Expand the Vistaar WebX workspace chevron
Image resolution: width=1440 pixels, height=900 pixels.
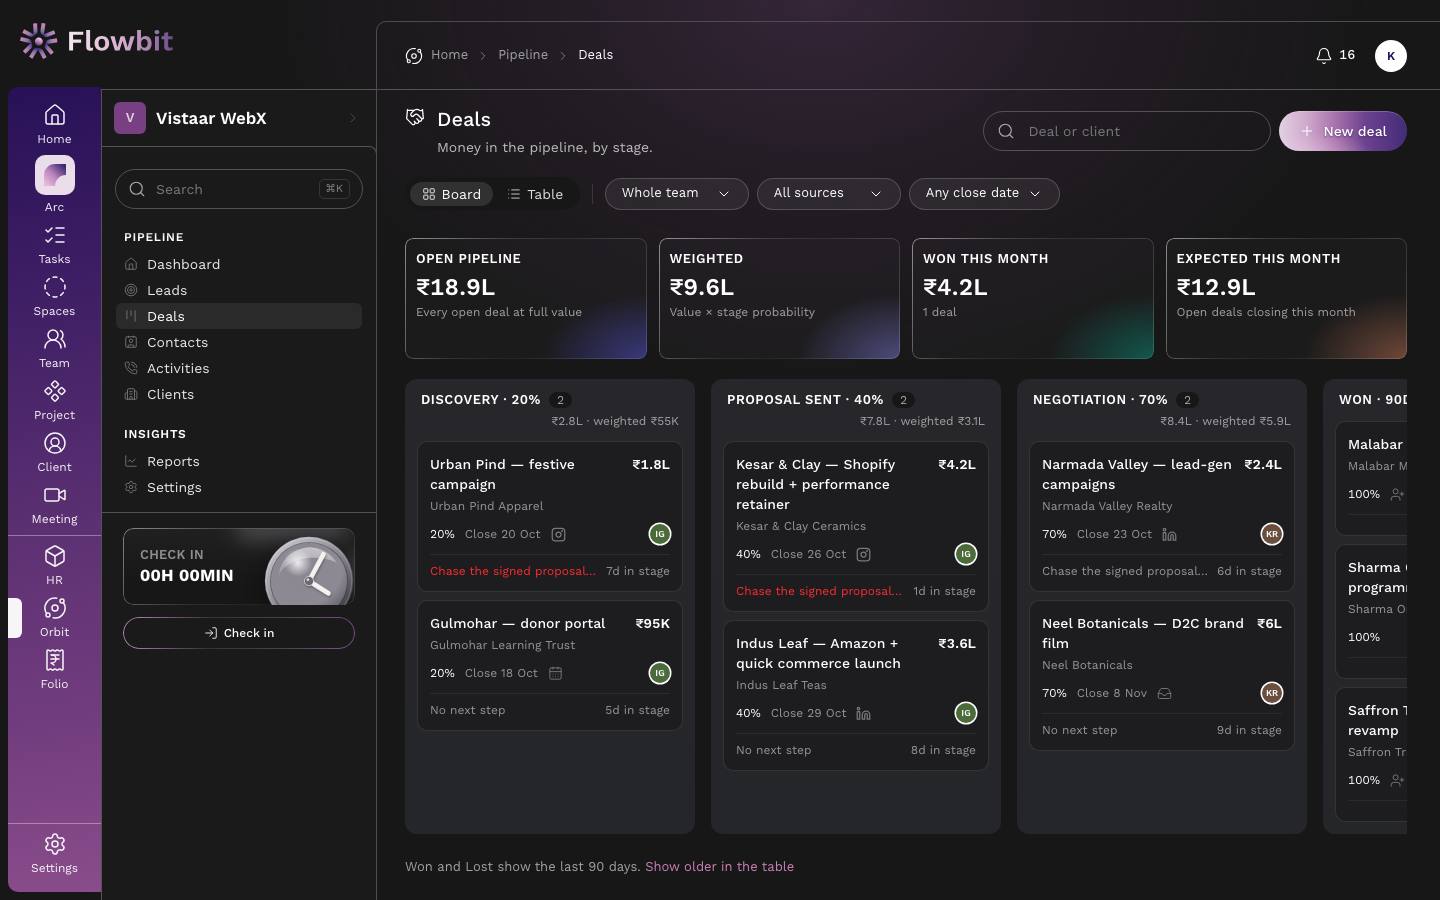[353, 118]
